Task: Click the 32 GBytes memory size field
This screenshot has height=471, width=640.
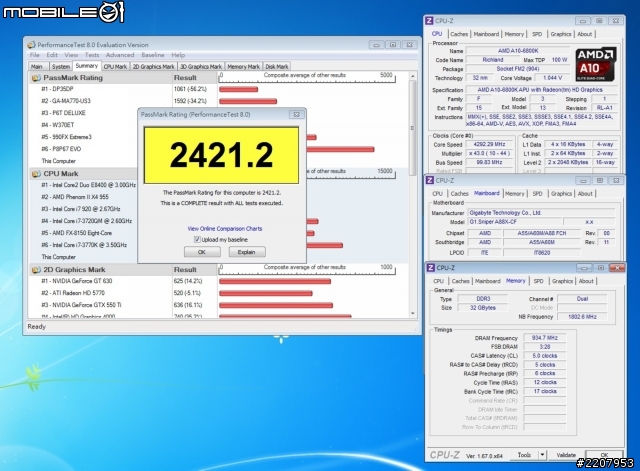Action: pos(483,308)
